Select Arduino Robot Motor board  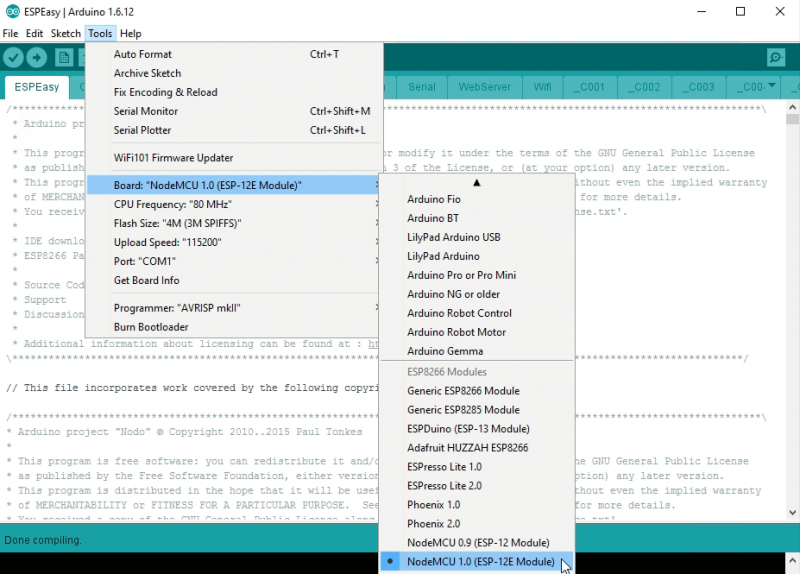coord(477,332)
